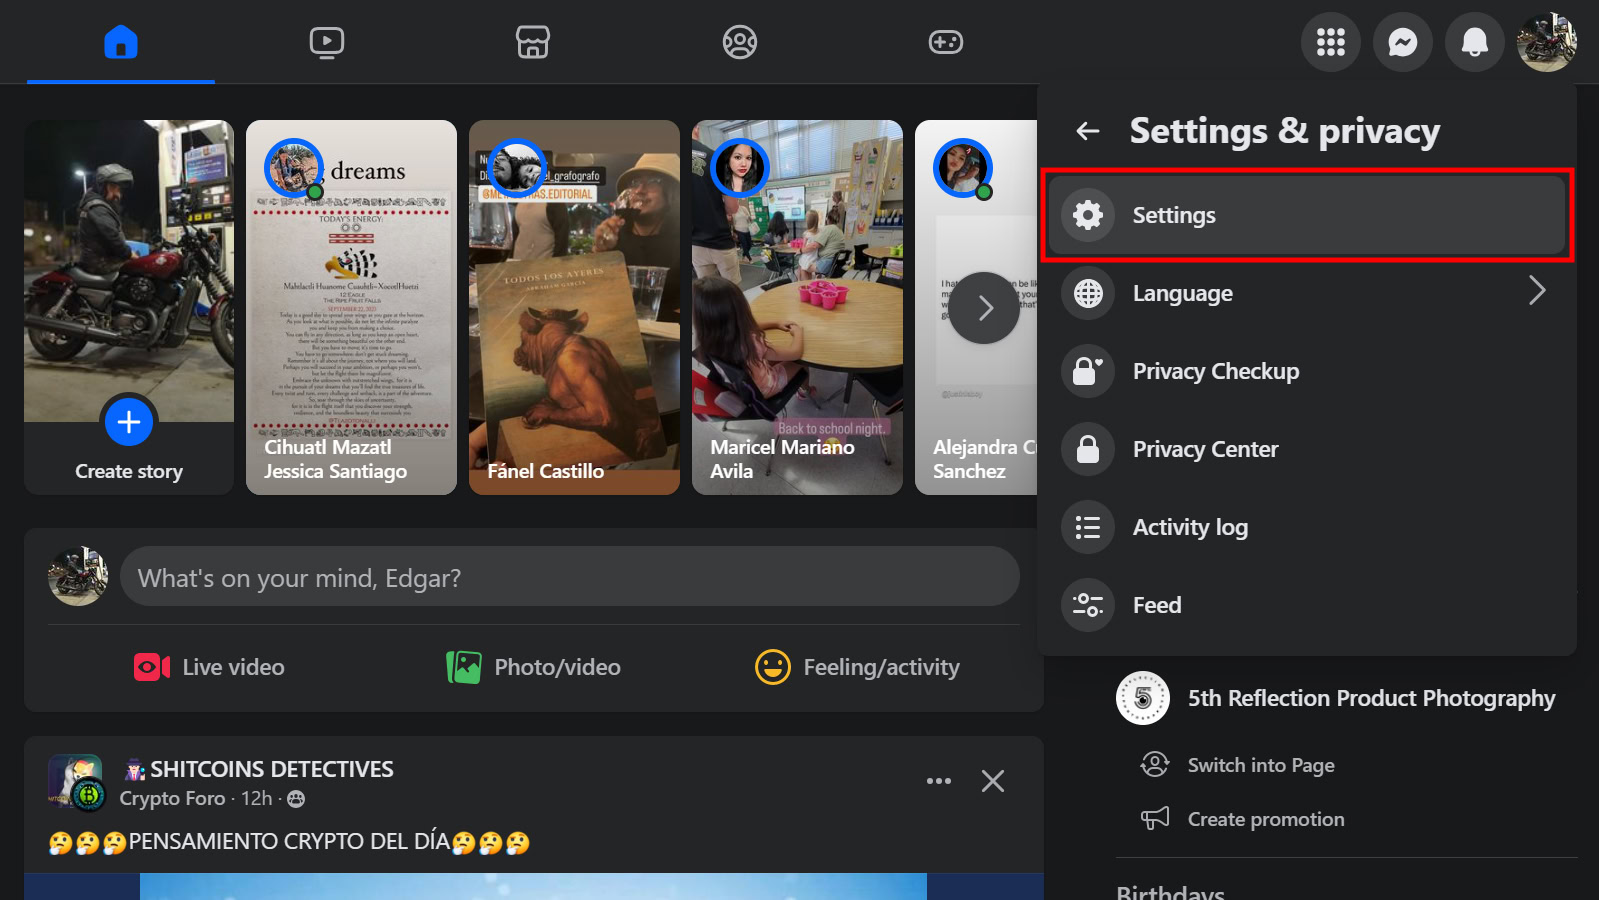Click Create promotion
Viewport: 1599px width, 900px height.
[1266, 819]
